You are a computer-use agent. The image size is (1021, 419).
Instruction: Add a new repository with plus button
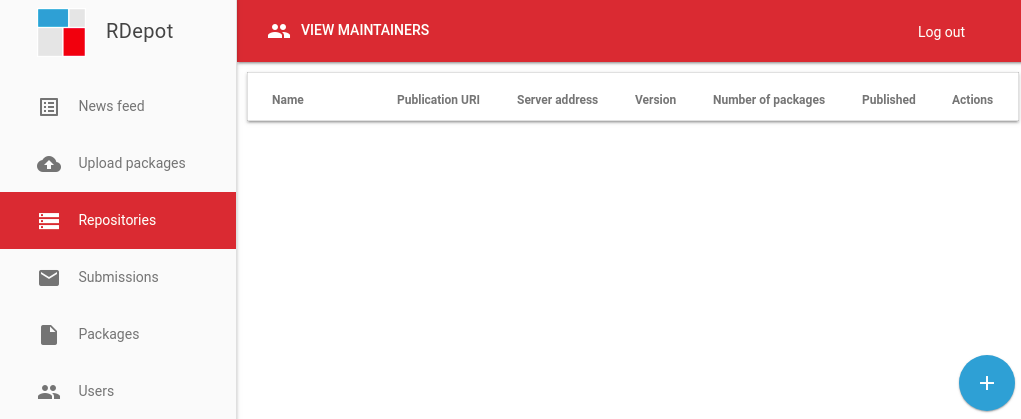coord(986,383)
